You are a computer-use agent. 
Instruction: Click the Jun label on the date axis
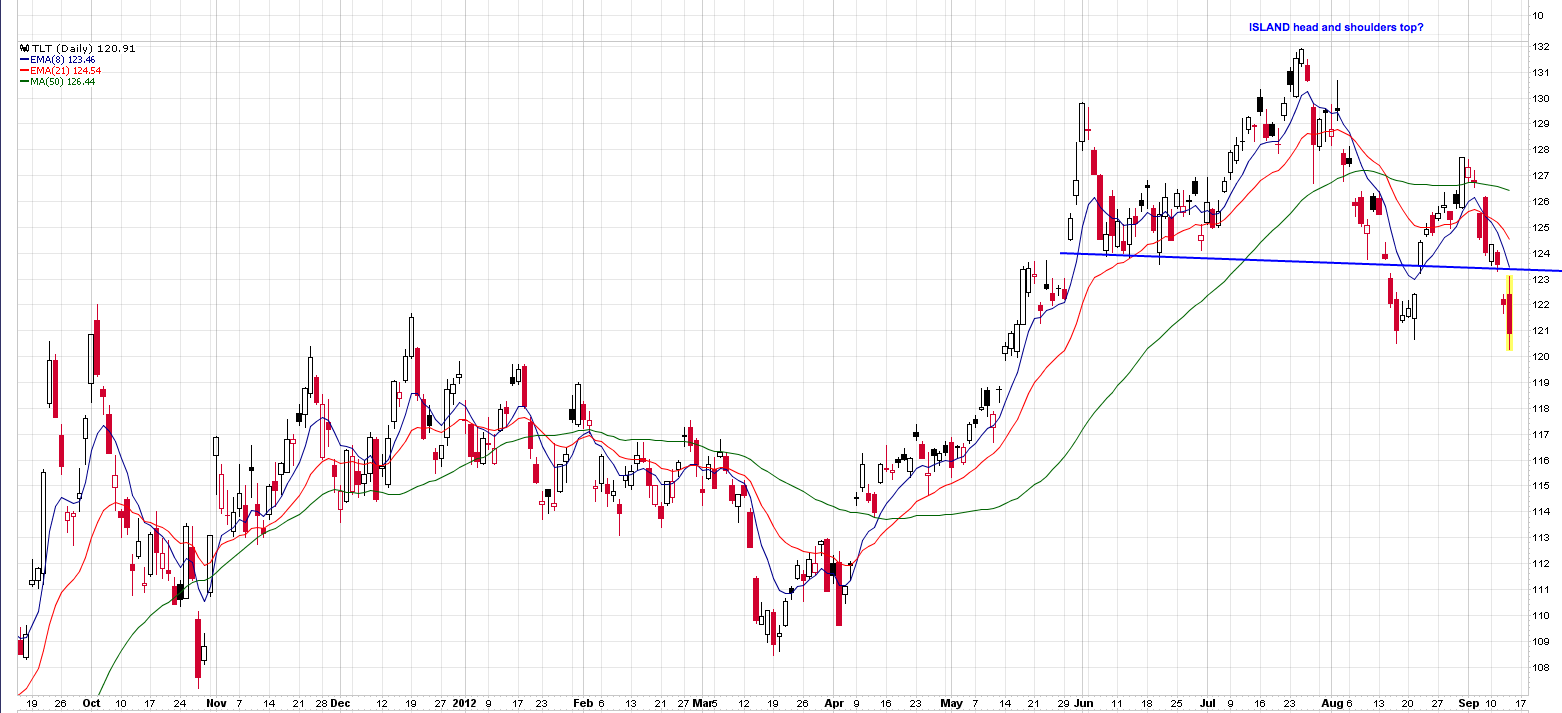tap(1085, 704)
